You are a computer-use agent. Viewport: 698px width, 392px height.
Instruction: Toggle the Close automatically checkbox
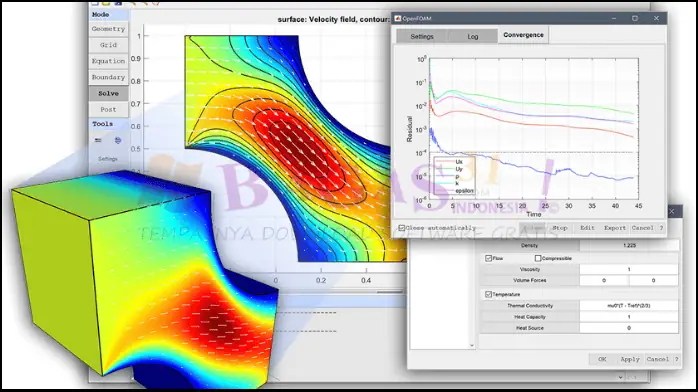(402, 228)
